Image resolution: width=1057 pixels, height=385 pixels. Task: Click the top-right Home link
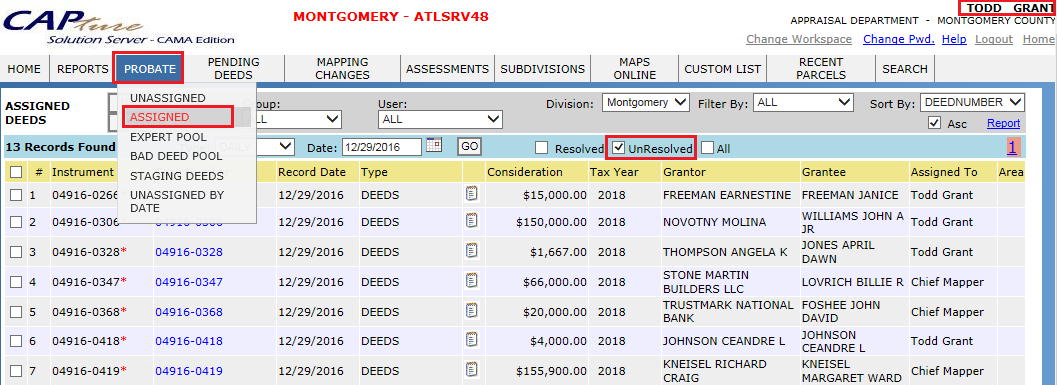1038,39
